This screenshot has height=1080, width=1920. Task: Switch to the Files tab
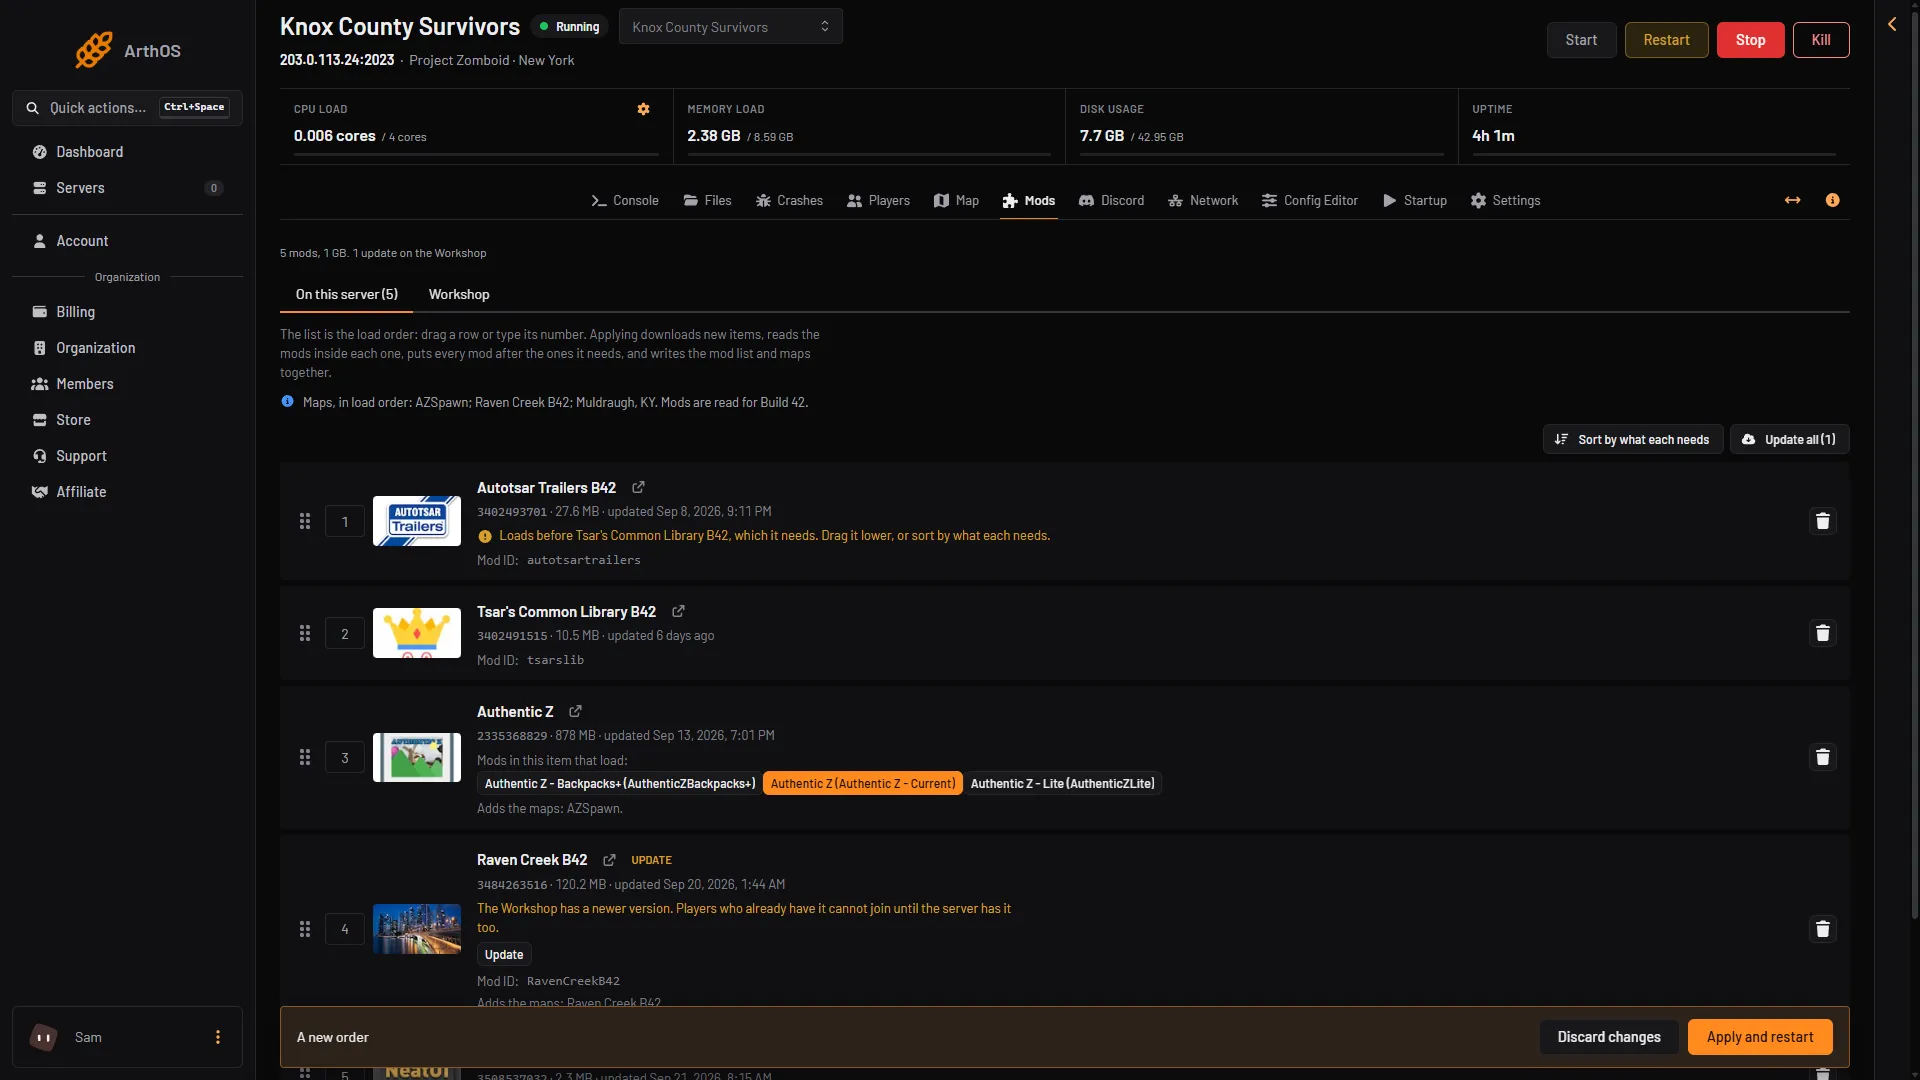[707, 201]
